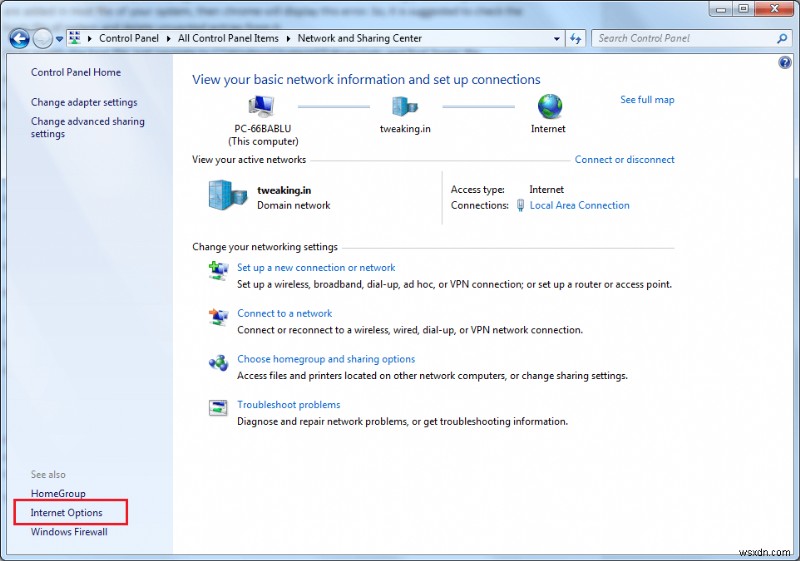Open HomeGroup under See also

(58, 494)
